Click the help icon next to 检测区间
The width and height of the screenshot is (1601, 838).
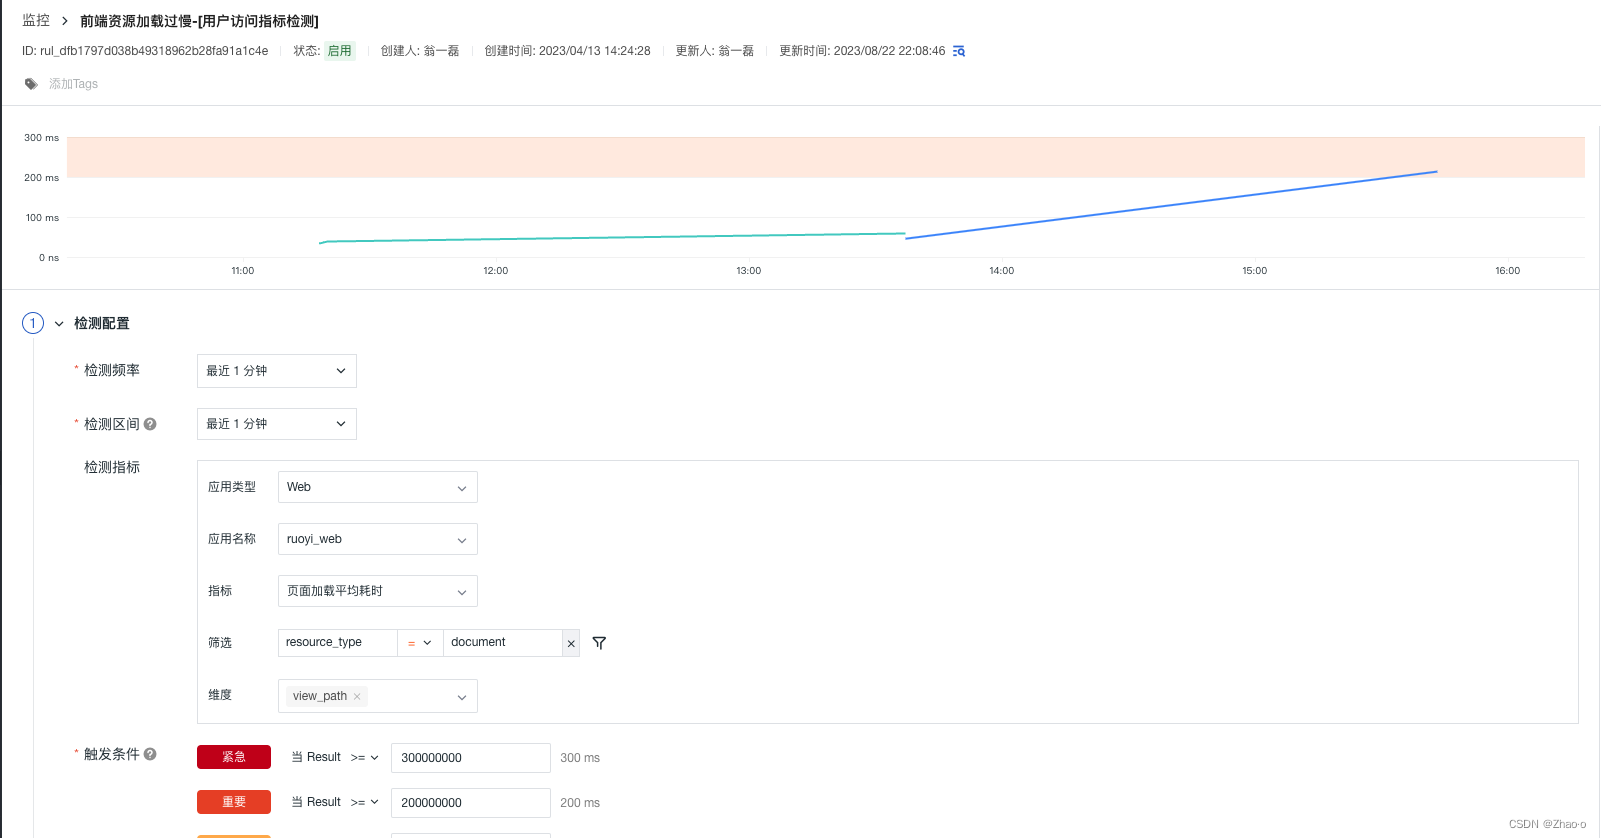coord(150,424)
